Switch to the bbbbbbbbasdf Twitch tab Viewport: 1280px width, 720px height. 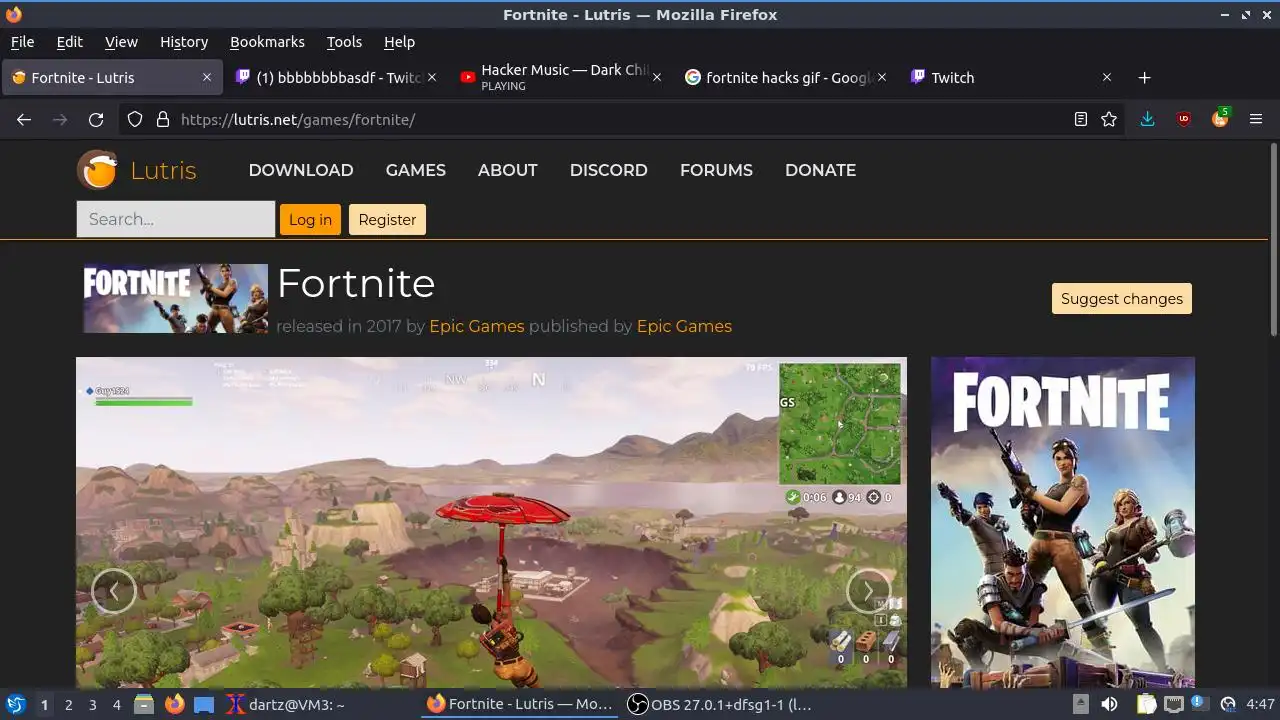pyautogui.click(x=337, y=77)
